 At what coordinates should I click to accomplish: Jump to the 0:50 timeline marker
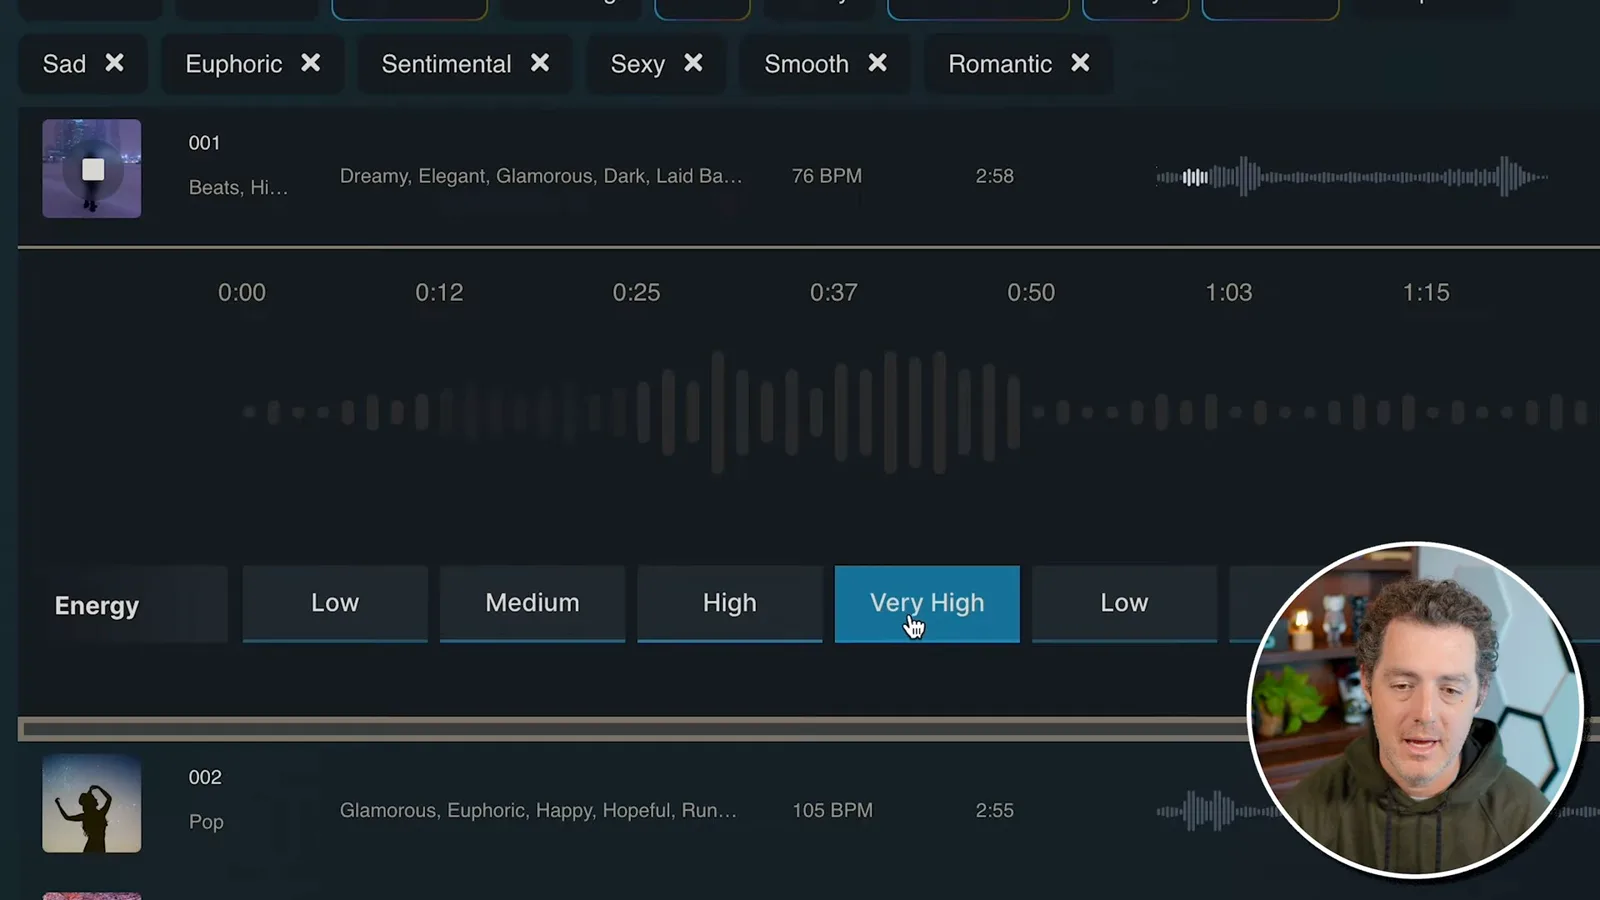pos(1031,292)
